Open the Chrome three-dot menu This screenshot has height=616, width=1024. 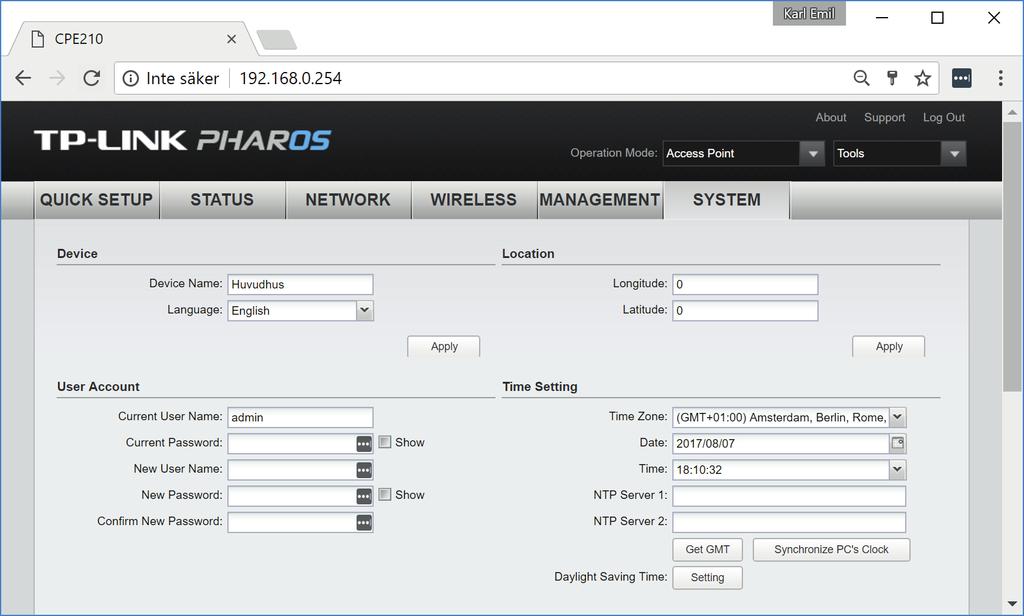(x=1000, y=78)
